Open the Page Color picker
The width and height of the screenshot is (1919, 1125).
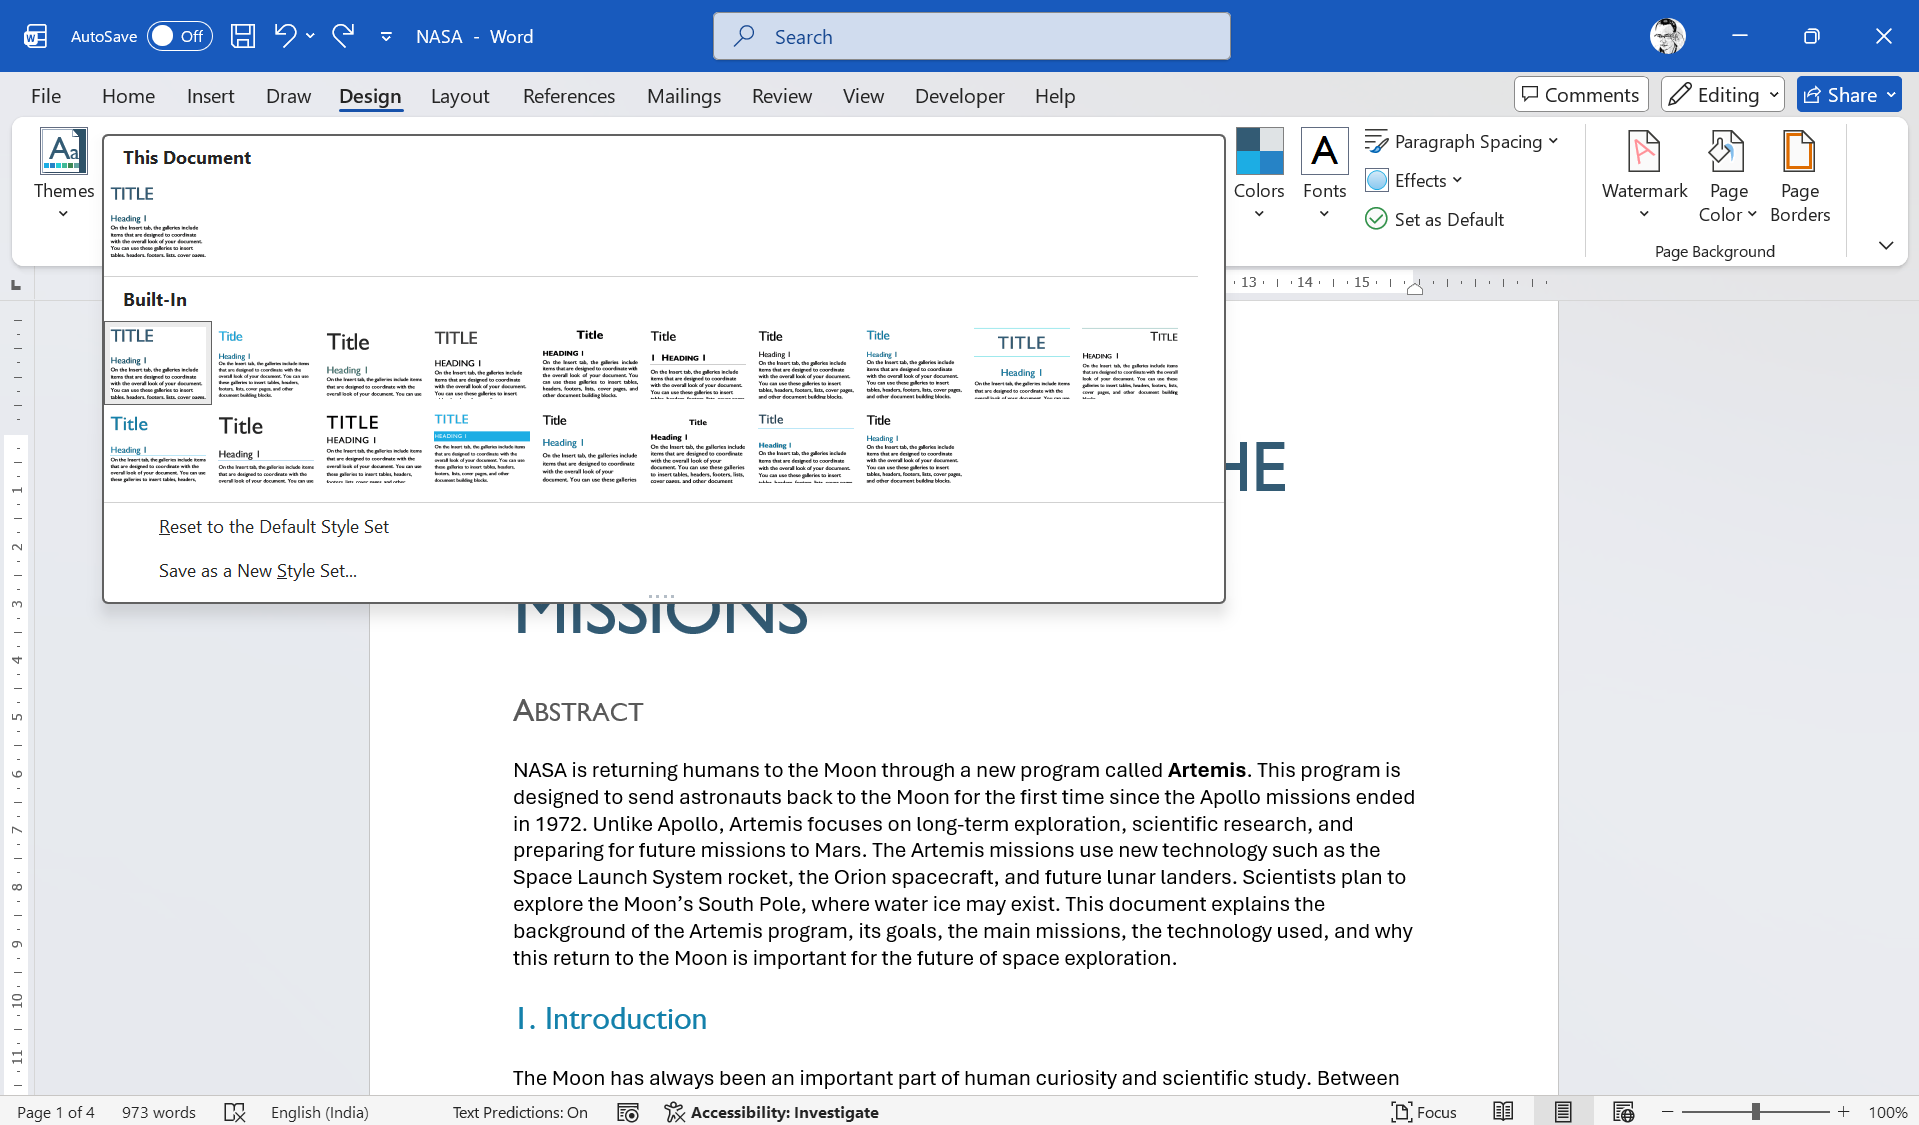point(1728,175)
